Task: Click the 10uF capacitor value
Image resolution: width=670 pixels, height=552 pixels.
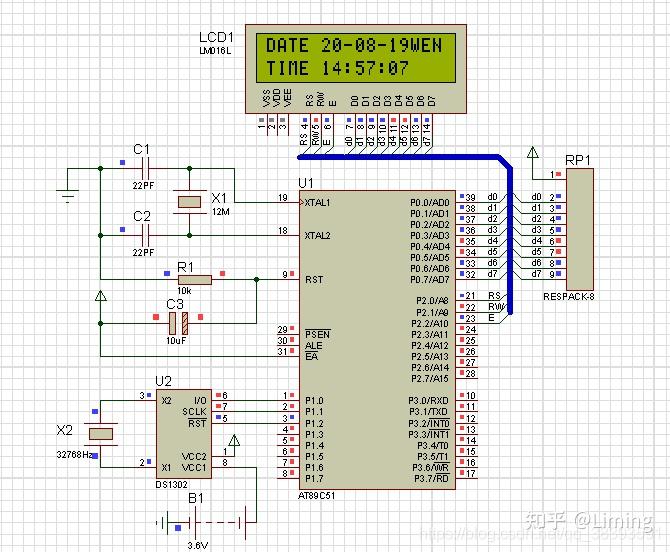Action: [x=176, y=341]
